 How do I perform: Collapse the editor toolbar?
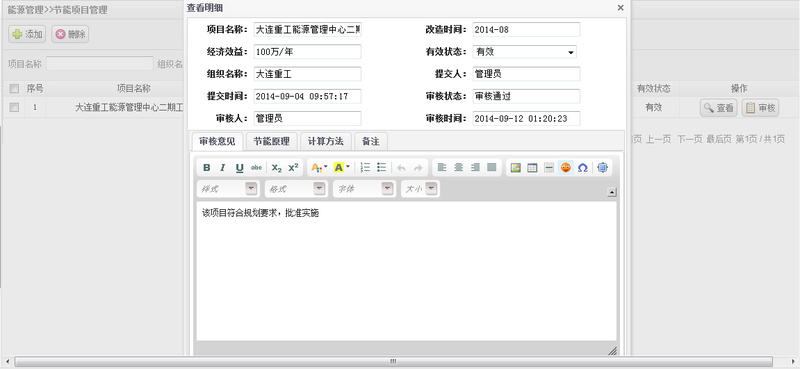point(612,192)
